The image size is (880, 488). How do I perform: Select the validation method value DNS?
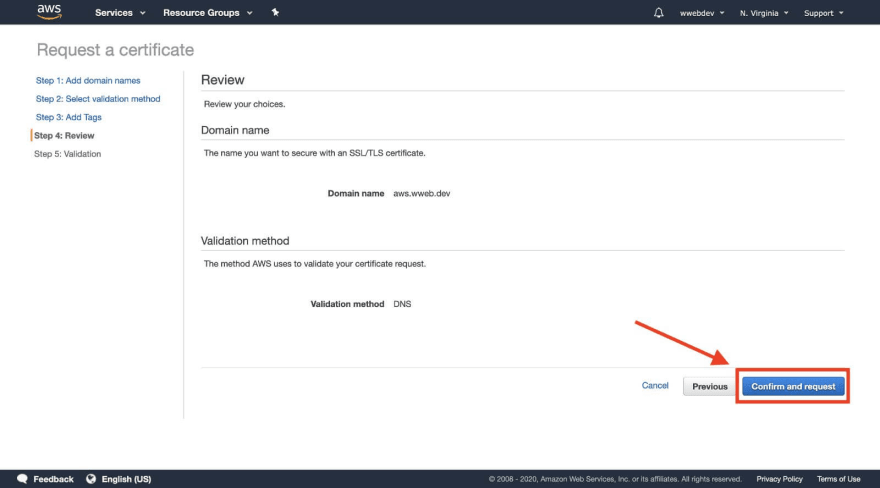[402, 304]
